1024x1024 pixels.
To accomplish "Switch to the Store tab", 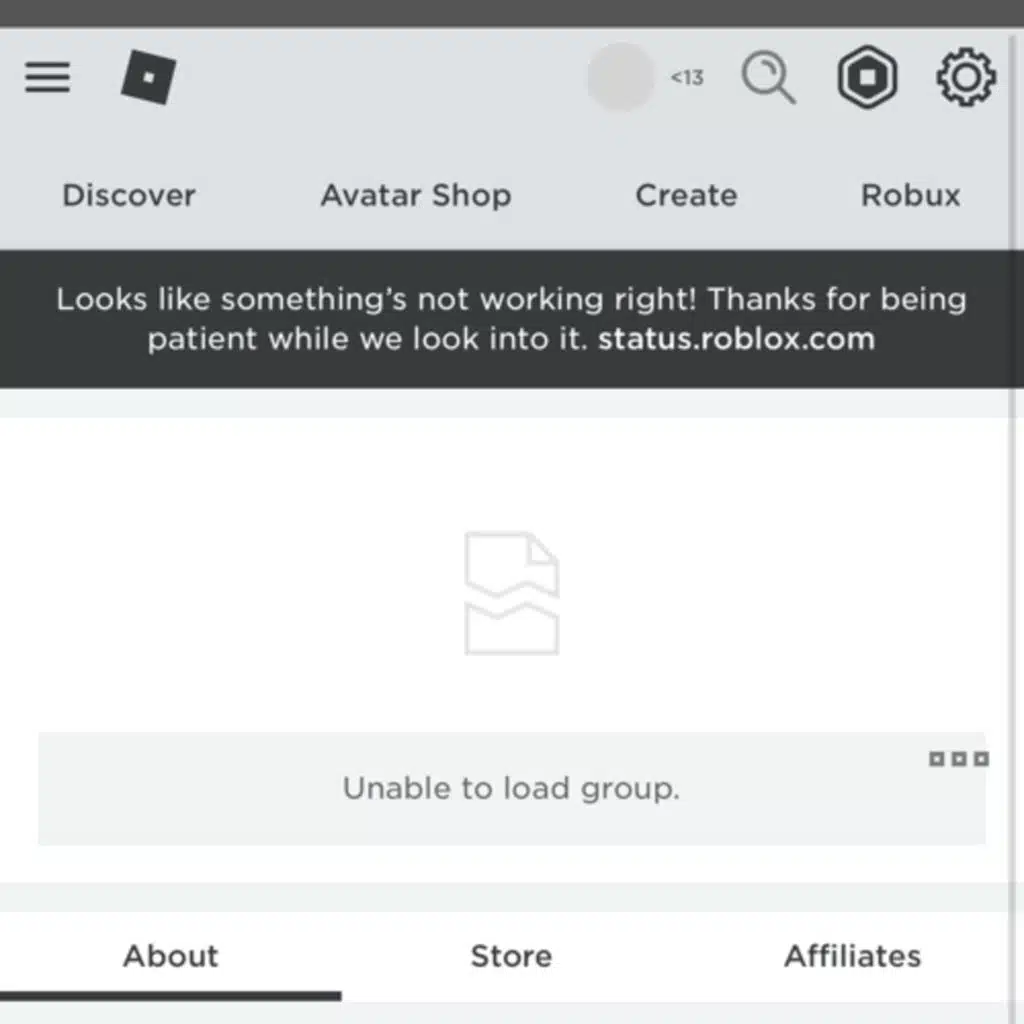I will (511, 956).
